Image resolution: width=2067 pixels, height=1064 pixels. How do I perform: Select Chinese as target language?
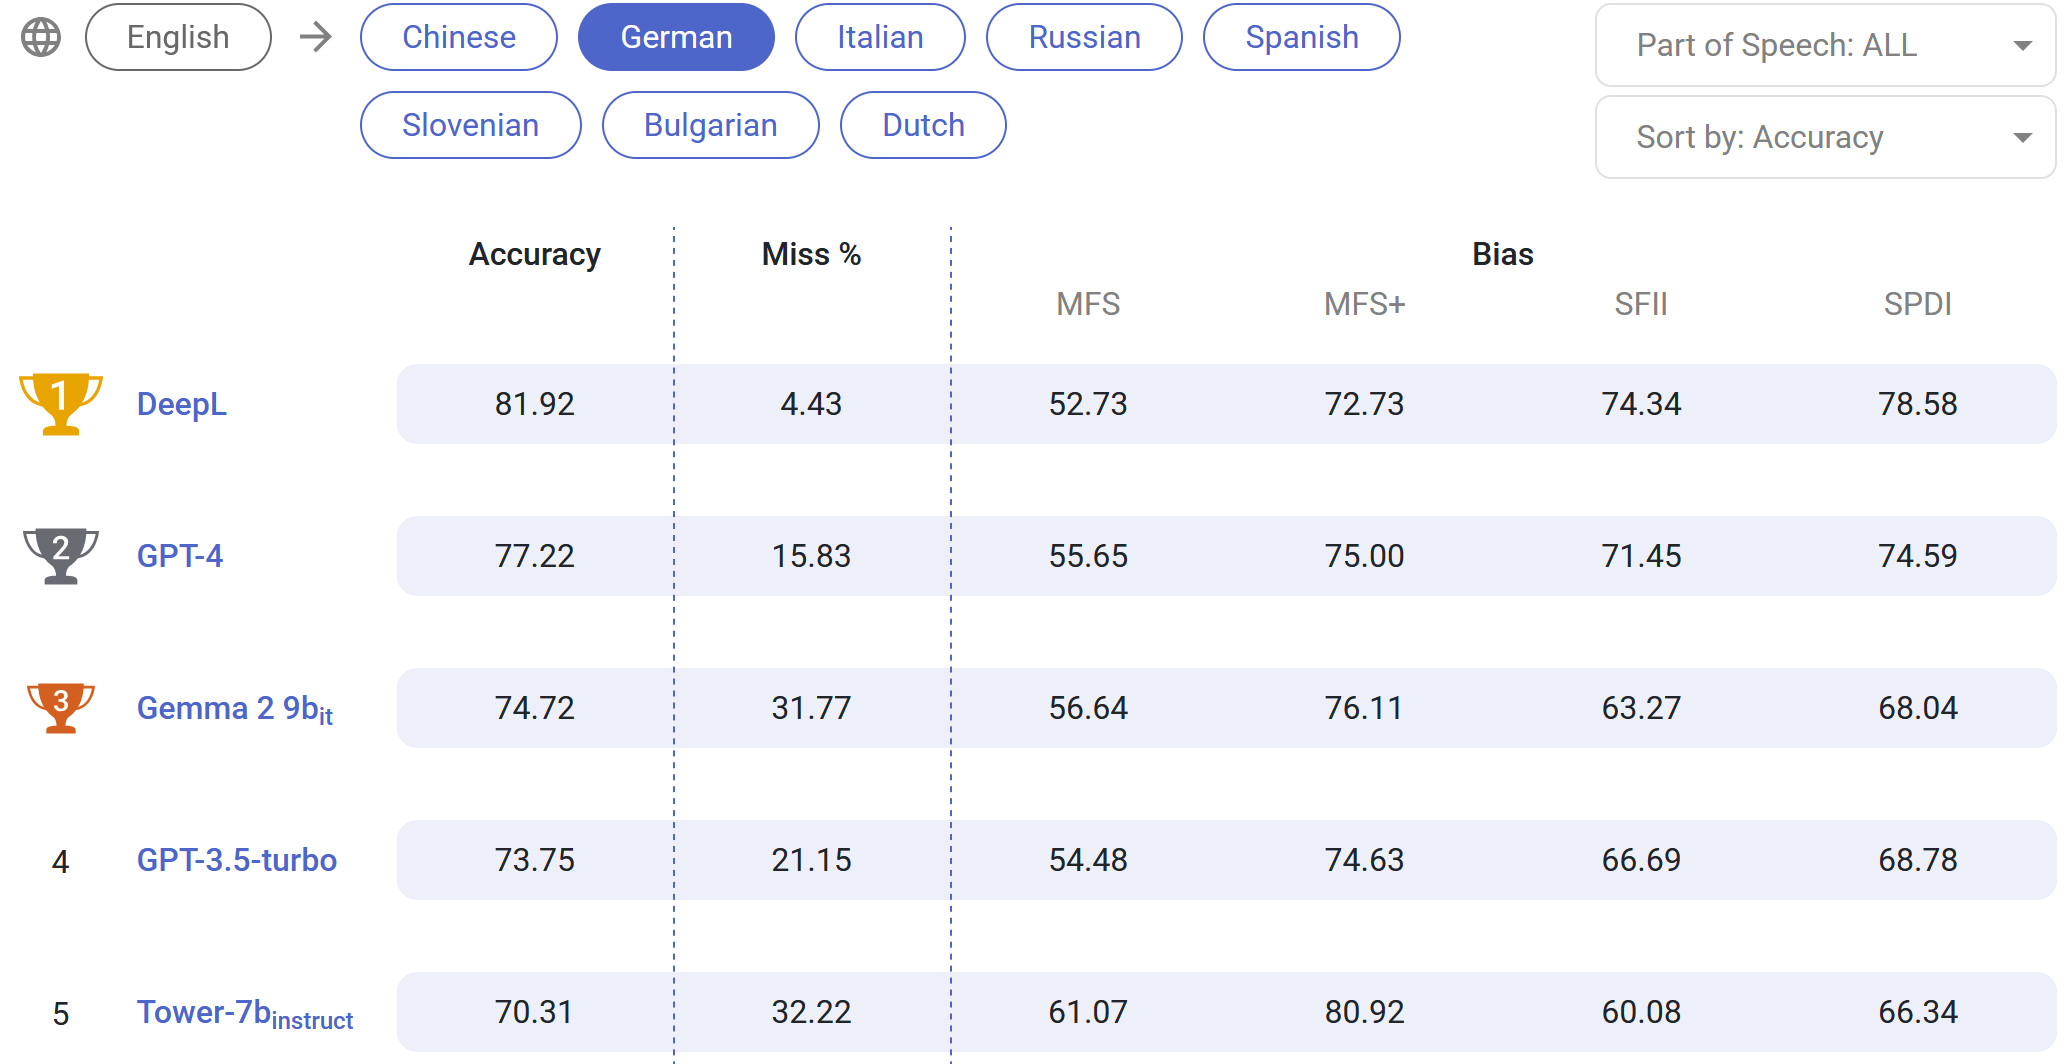coord(458,38)
